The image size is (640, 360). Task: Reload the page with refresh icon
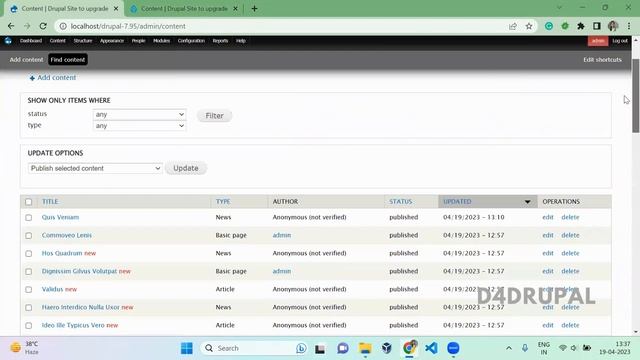pos(43,26)
